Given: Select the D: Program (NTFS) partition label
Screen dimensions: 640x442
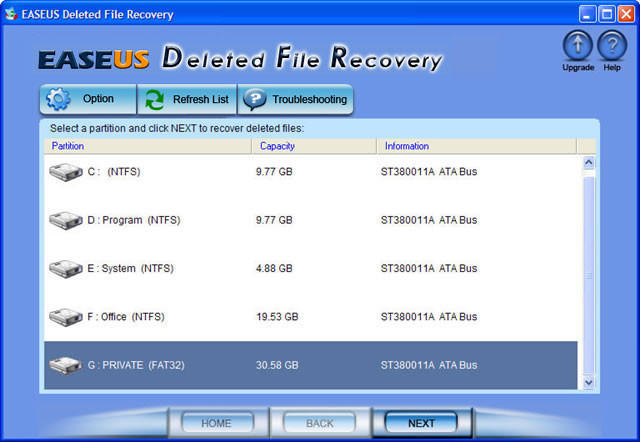Looking at the screenshot, I should pos(134,220).
